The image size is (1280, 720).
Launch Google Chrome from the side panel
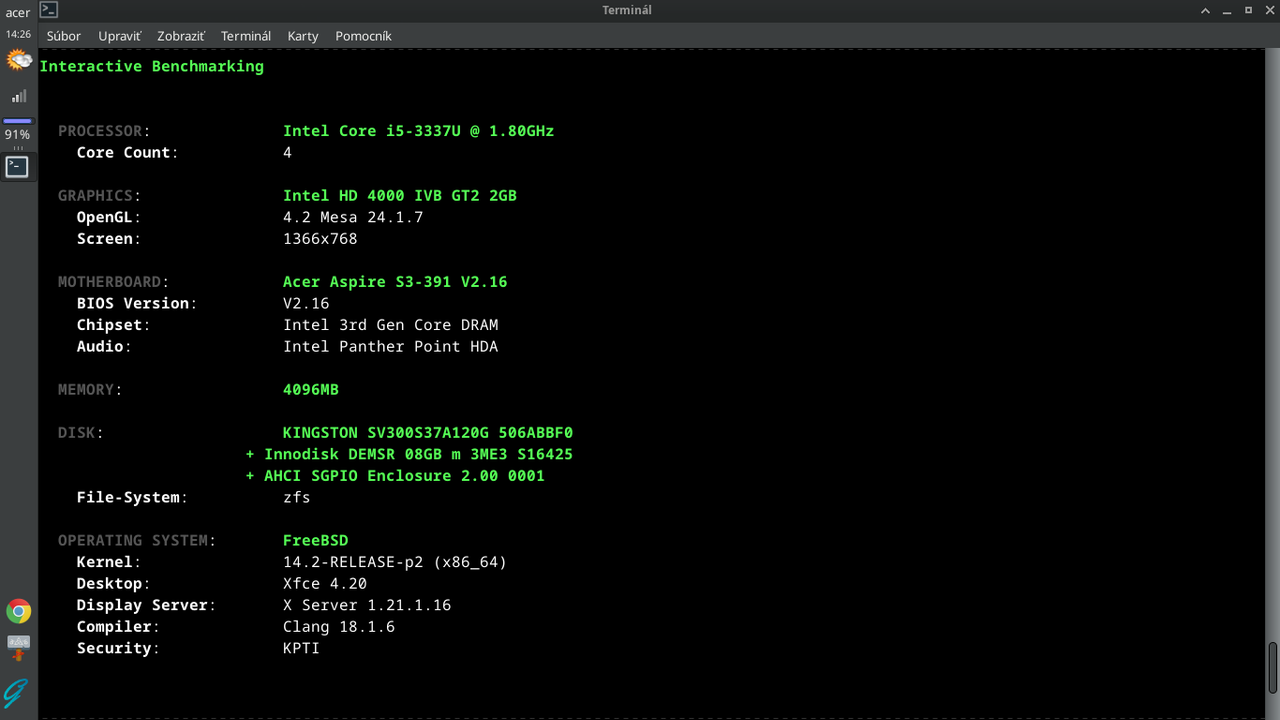pyautogui.click(x=18, y=611)
